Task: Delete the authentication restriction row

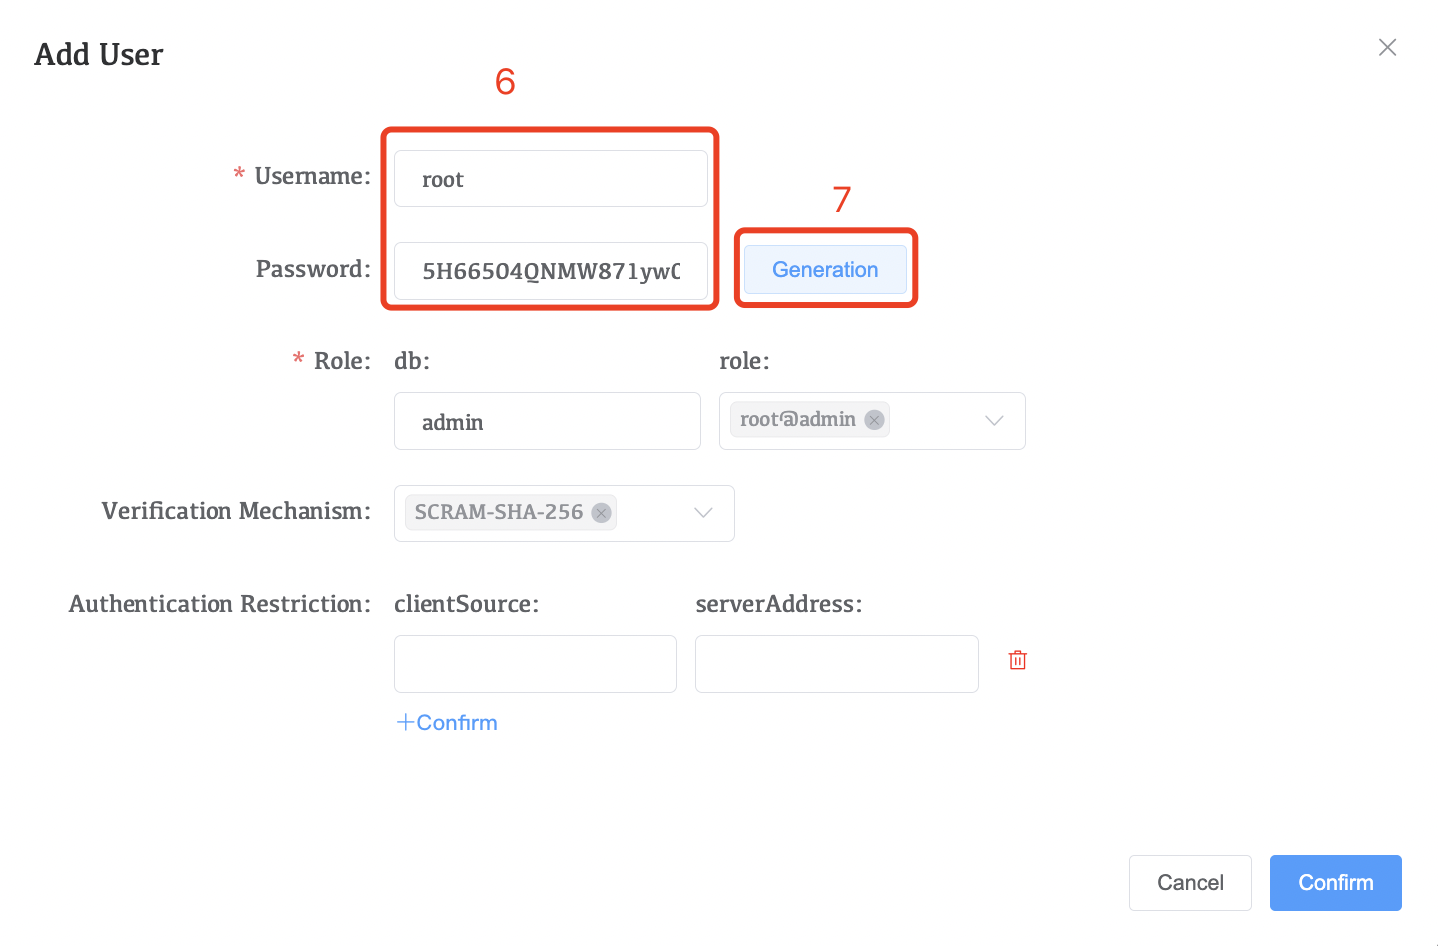Action: [1018, 660]
